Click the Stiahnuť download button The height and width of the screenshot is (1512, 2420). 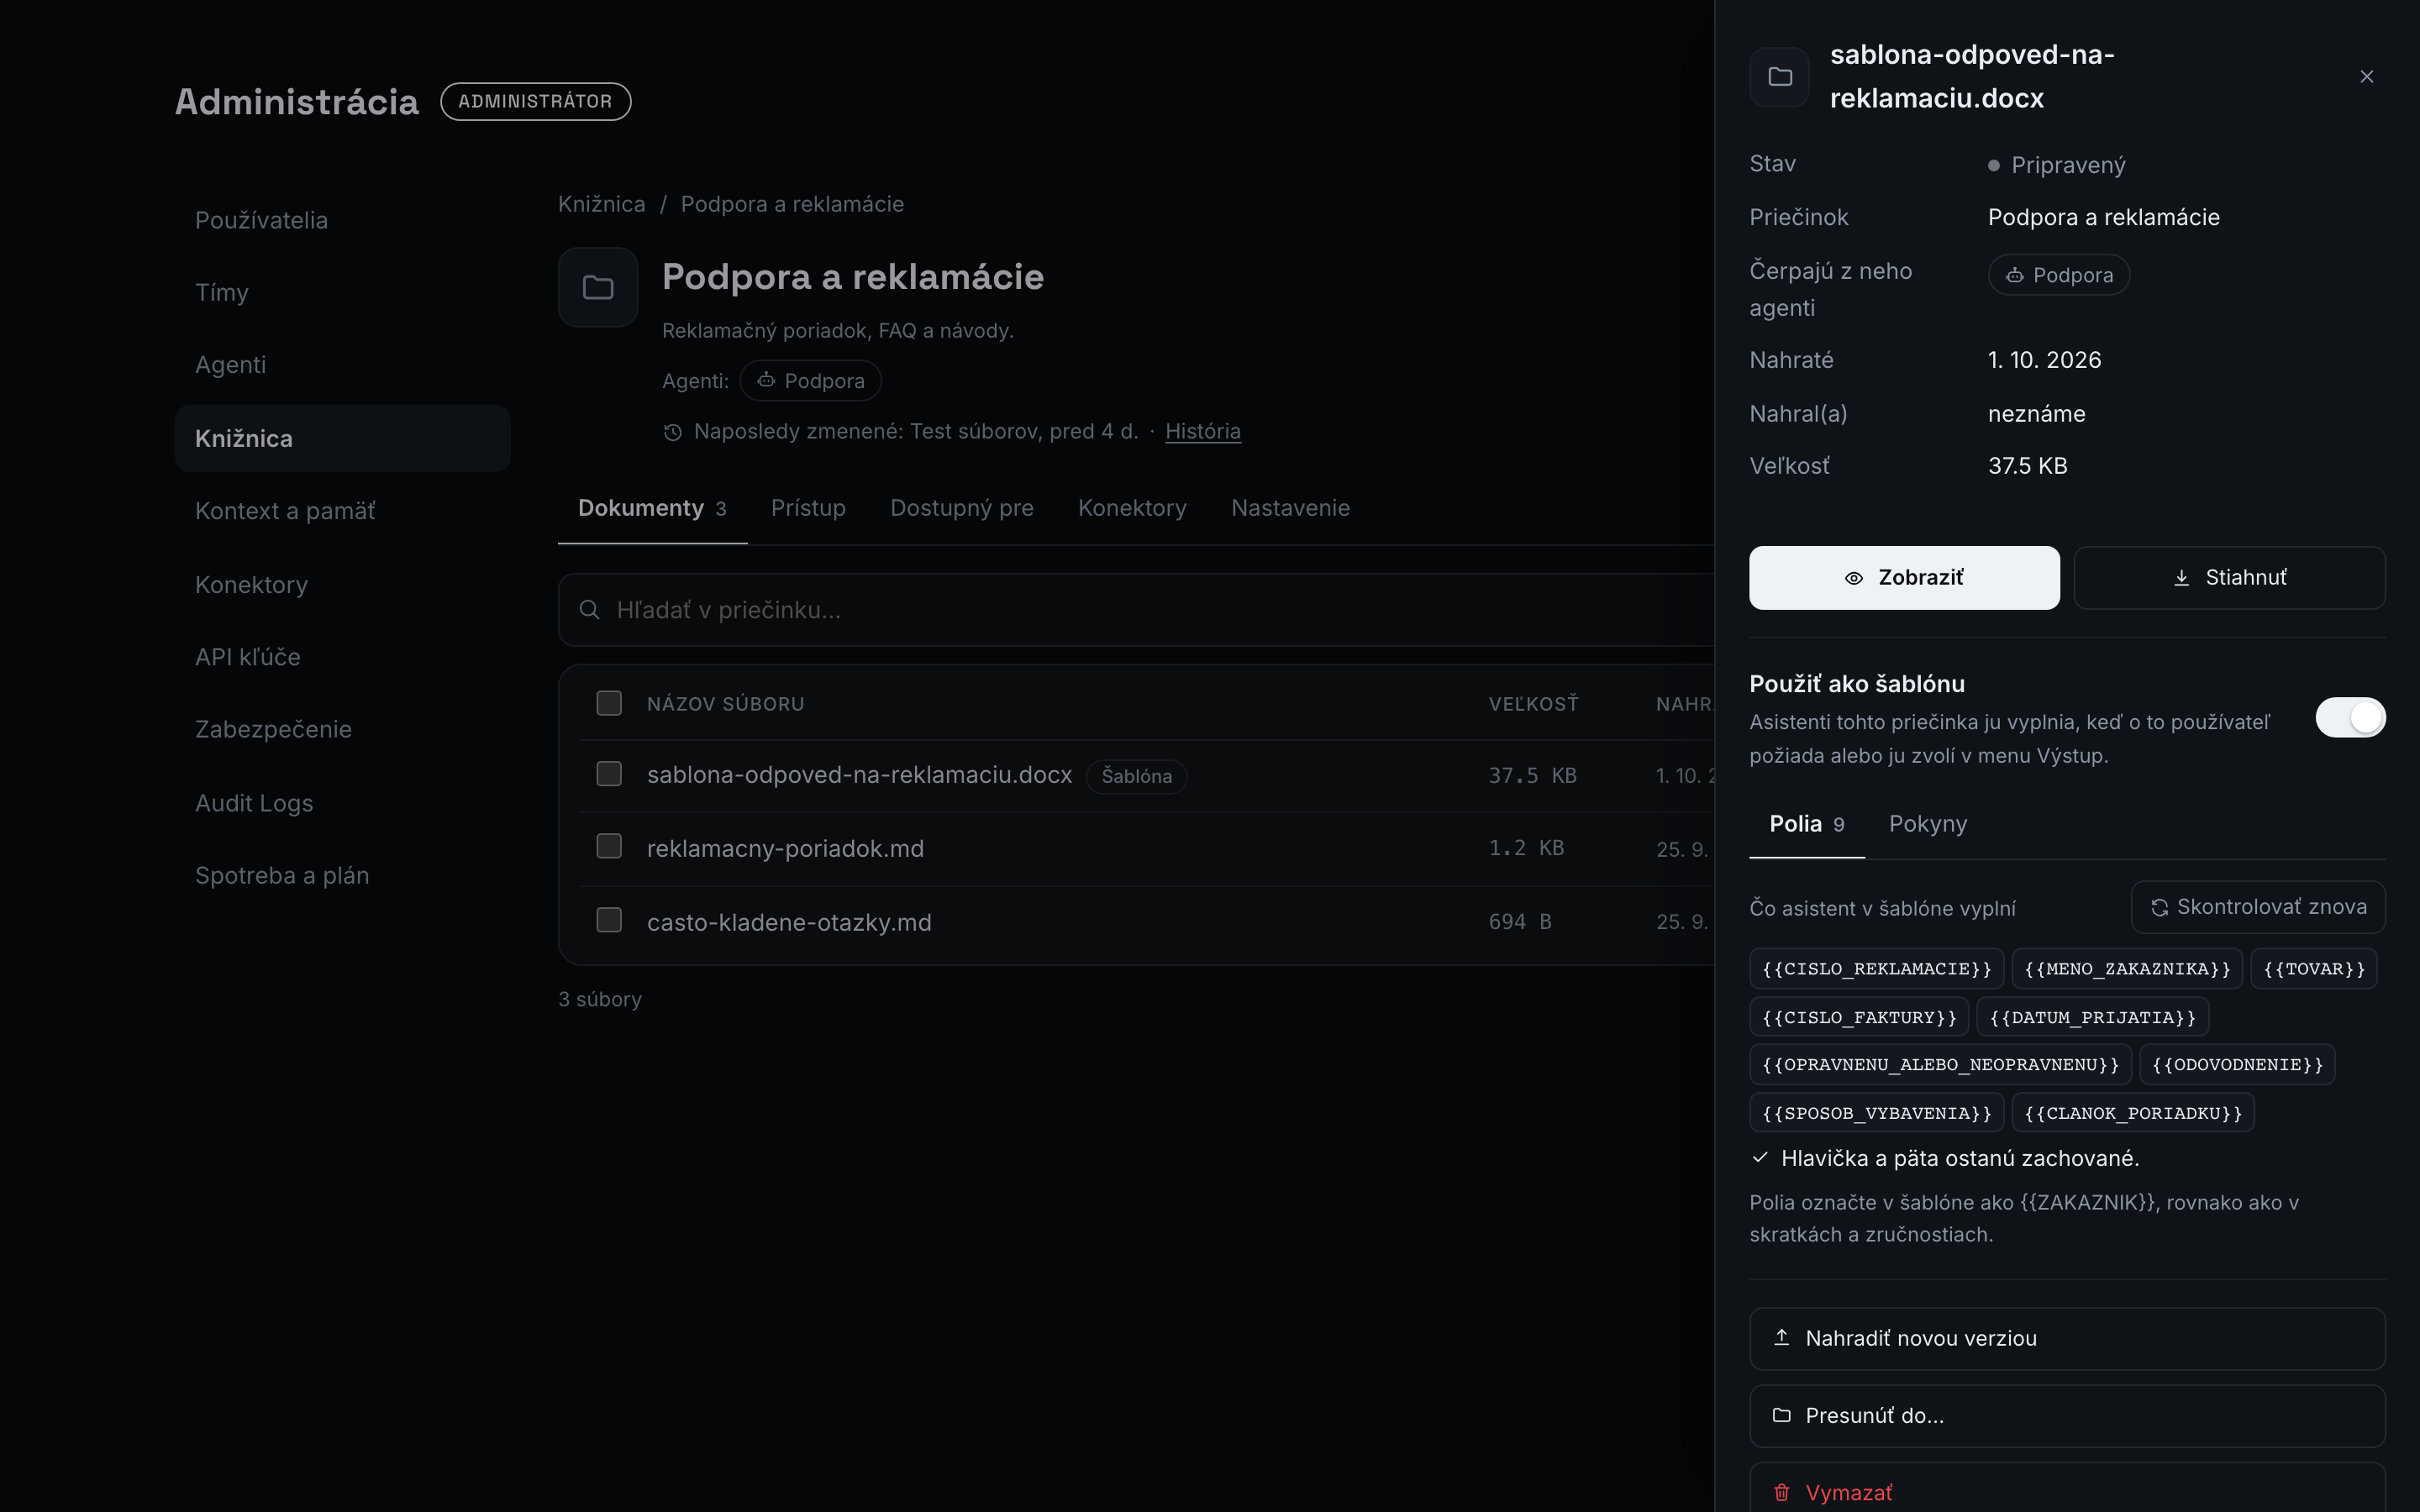coord(2229,578)
